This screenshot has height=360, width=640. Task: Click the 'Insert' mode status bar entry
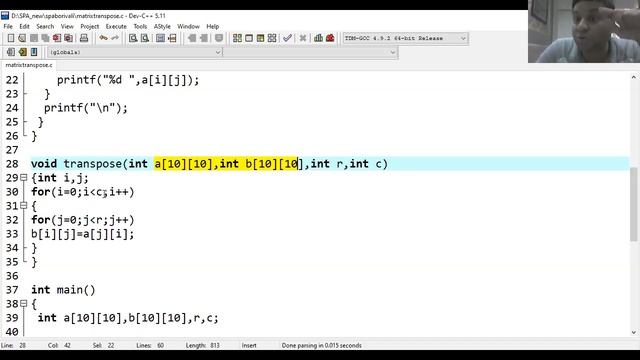pyautogui.click(x=249, y=345)
